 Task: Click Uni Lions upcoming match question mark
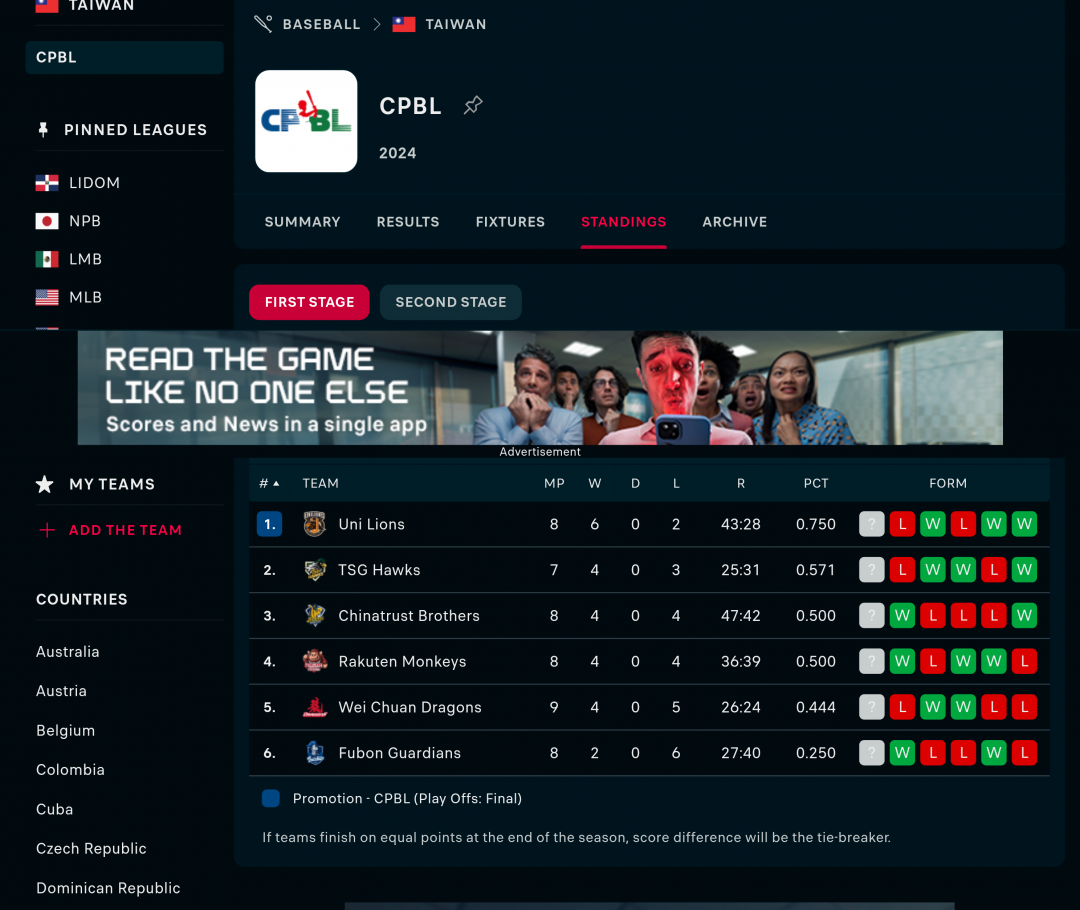click(x=871, y=524)
